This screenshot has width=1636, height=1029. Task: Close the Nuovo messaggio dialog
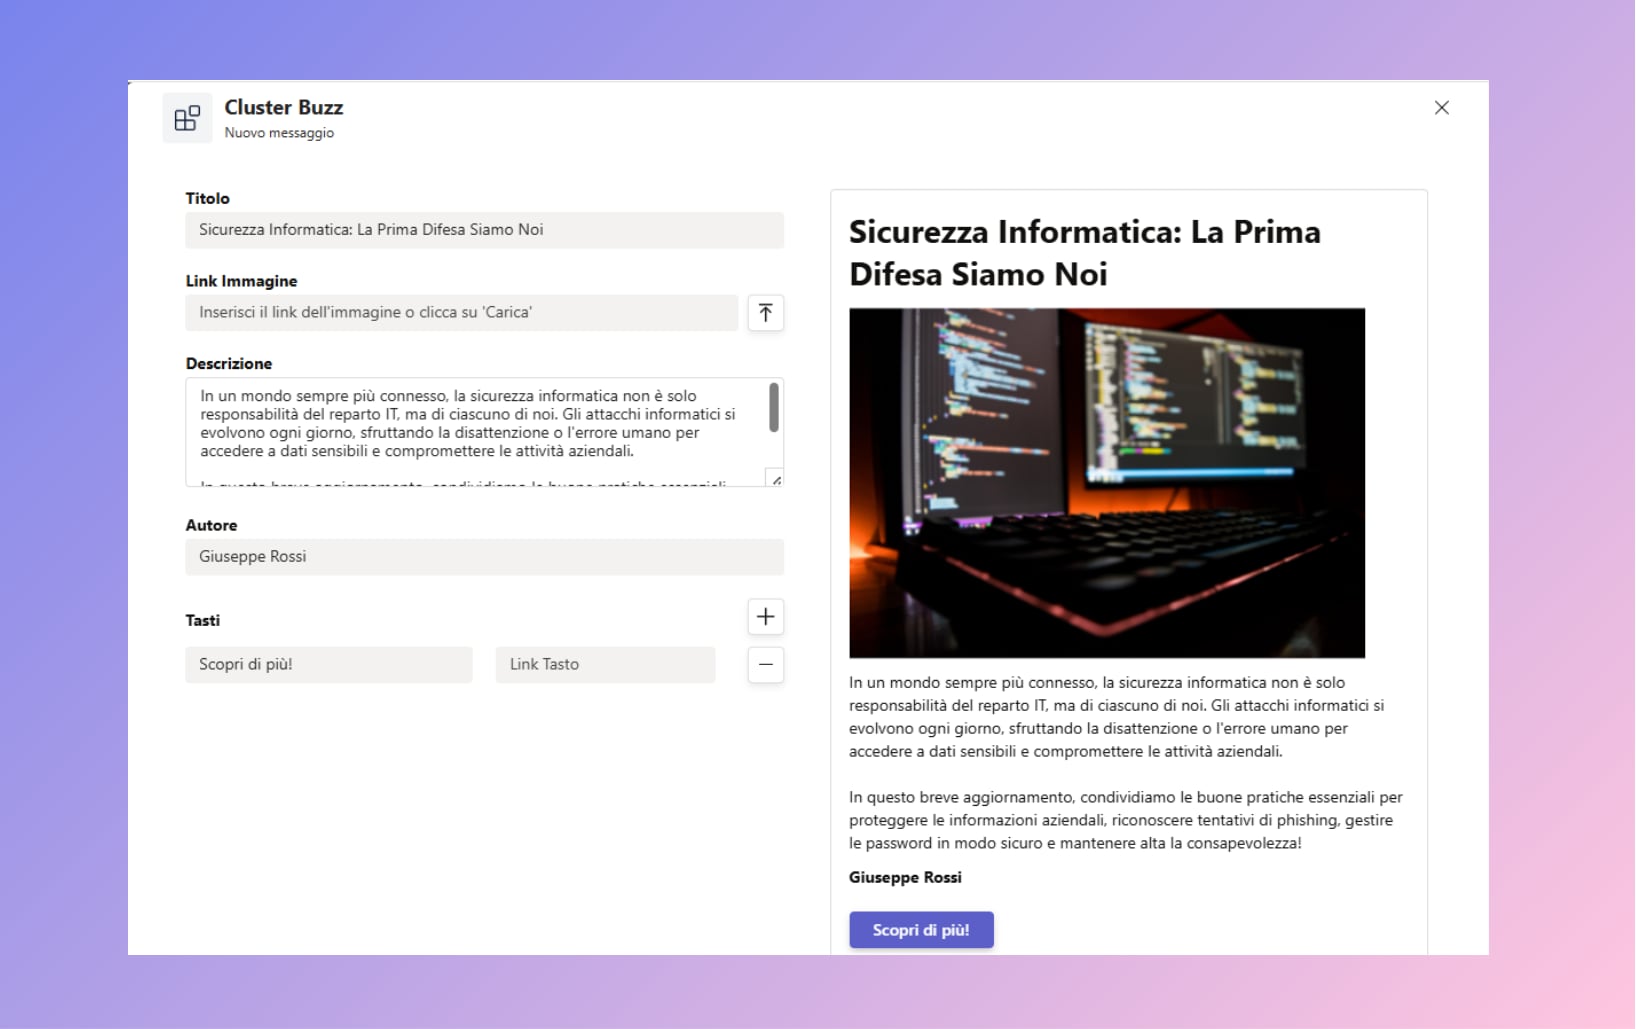tap(1441, 108)
